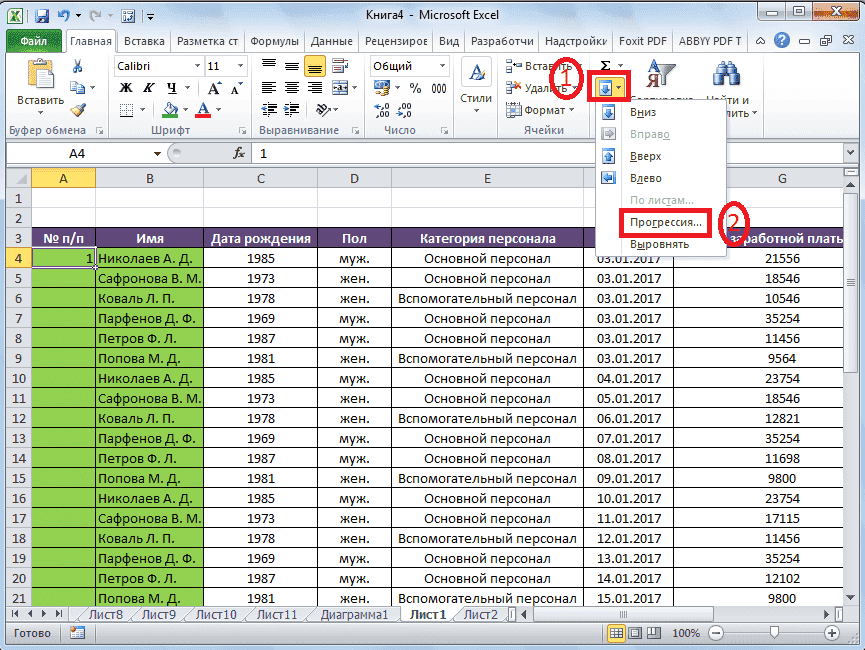Open the font name dropdown showing Calibri
The height and width of the screenshot is (650, 865).
[196, 66]
